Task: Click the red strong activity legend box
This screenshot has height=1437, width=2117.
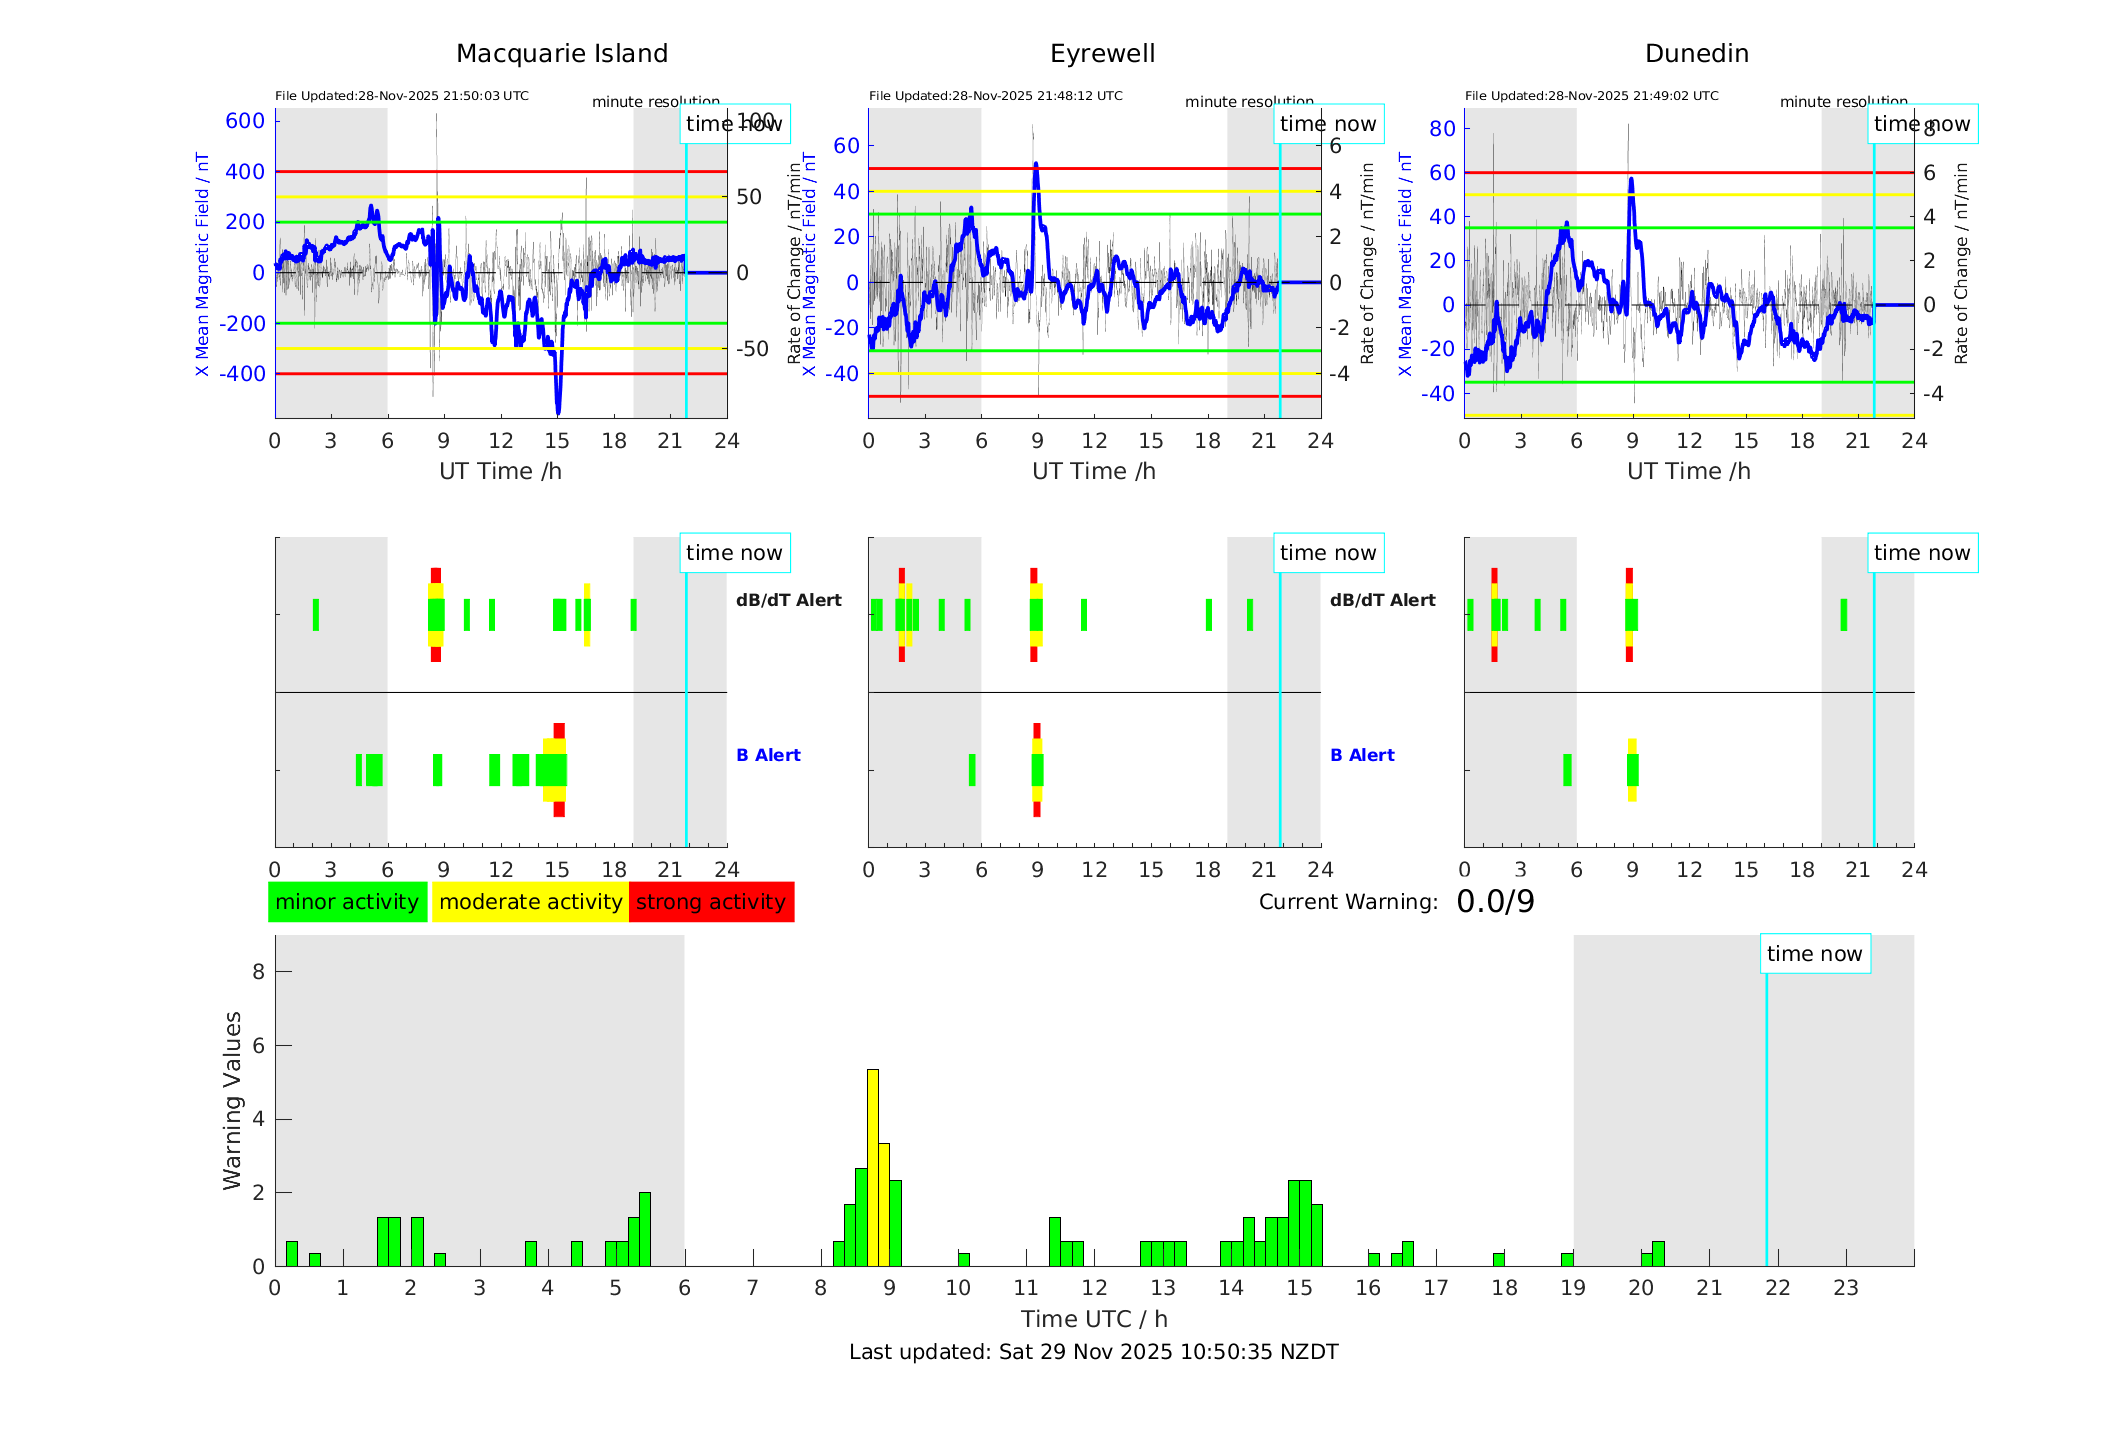Action: click(711, 902)
